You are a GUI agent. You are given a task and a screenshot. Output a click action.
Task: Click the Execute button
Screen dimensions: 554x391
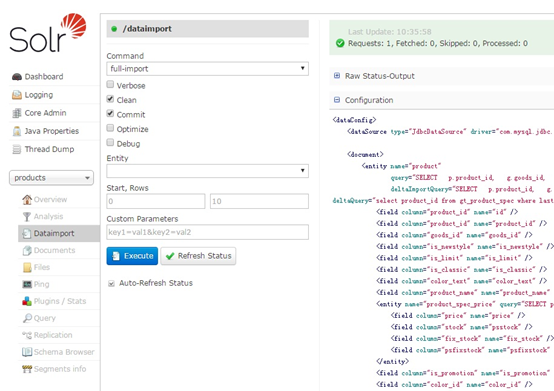(132, 256)
